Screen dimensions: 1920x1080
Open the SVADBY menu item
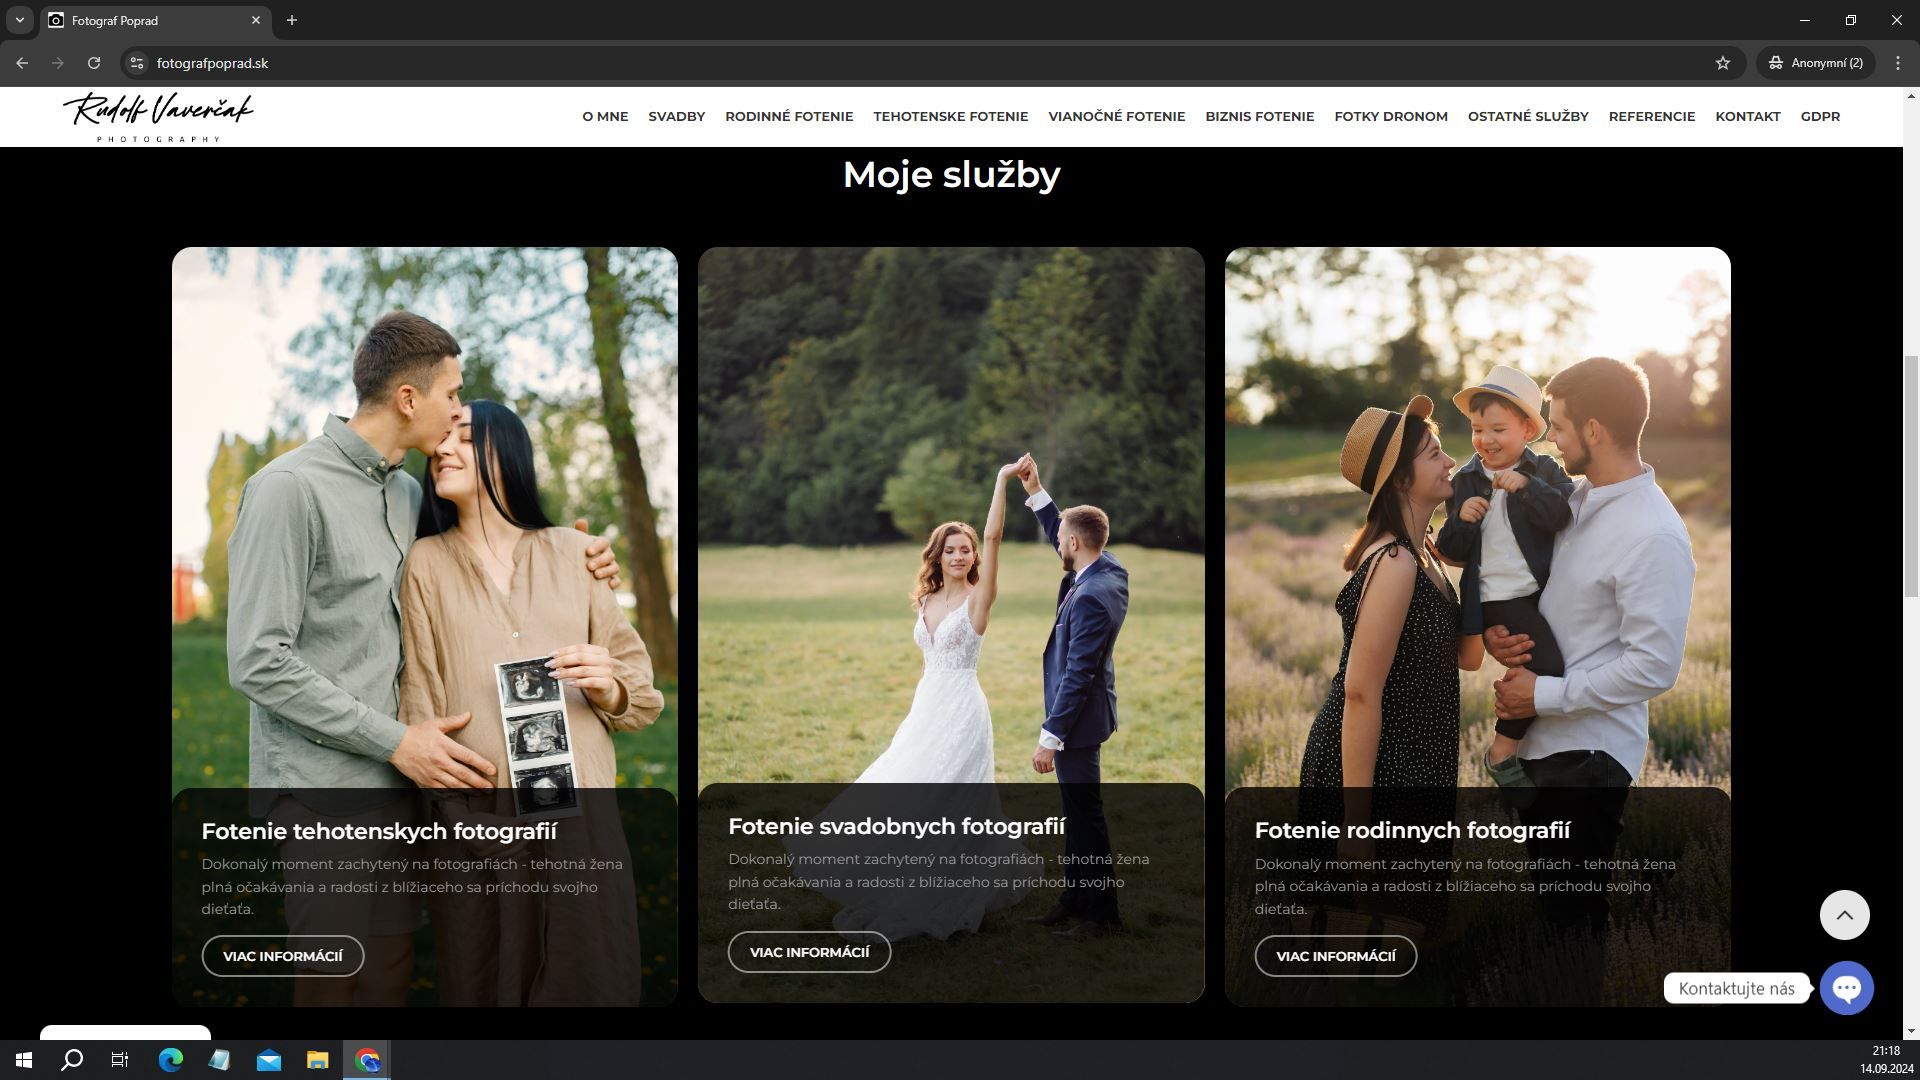point(677,117)
